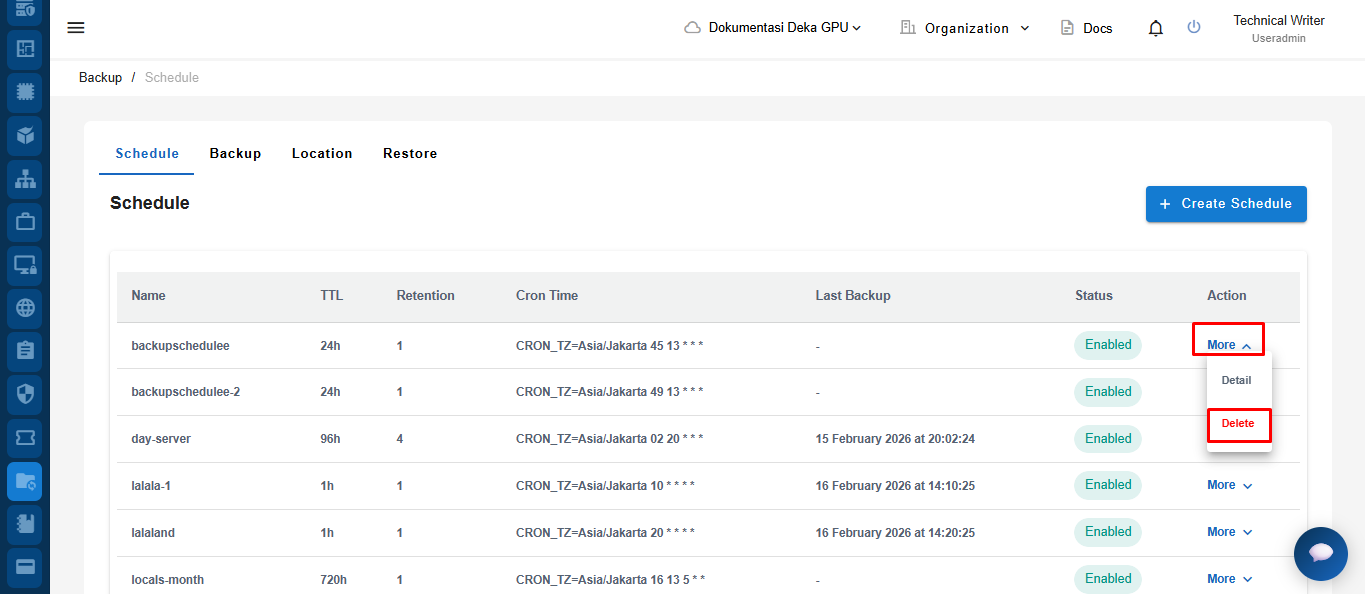Click the blue power logout icon
This screenshot has width=1365, height=594.
[1194, 28]
